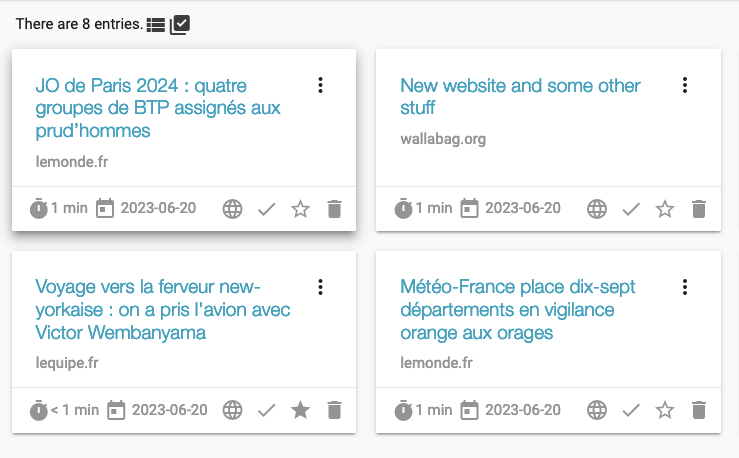Mark Météo-France entry as read
Screen dimensions: 739x458
coord(631,410)
